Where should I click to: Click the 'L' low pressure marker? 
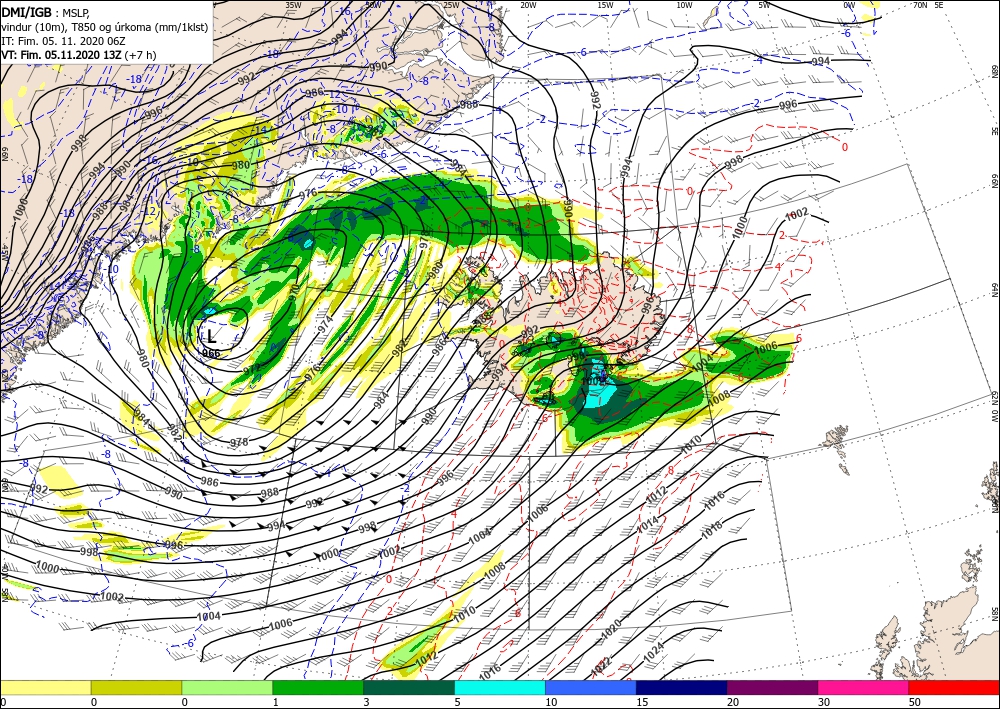pos(212,336)
